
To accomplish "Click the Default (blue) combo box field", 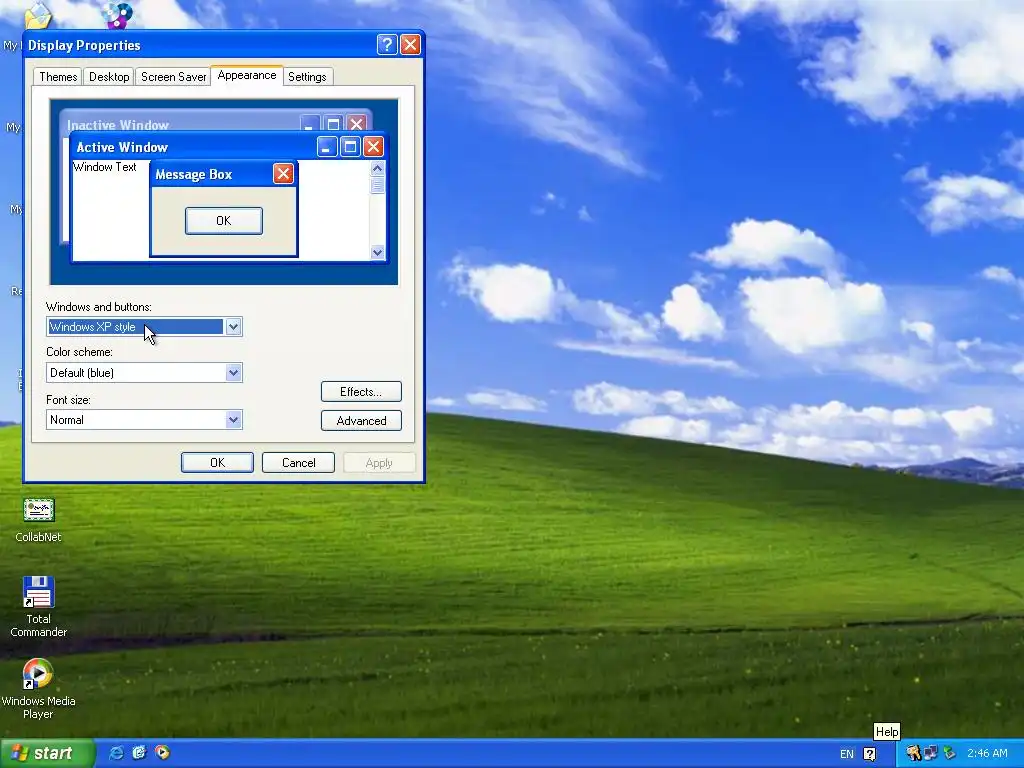I will 144,373.
